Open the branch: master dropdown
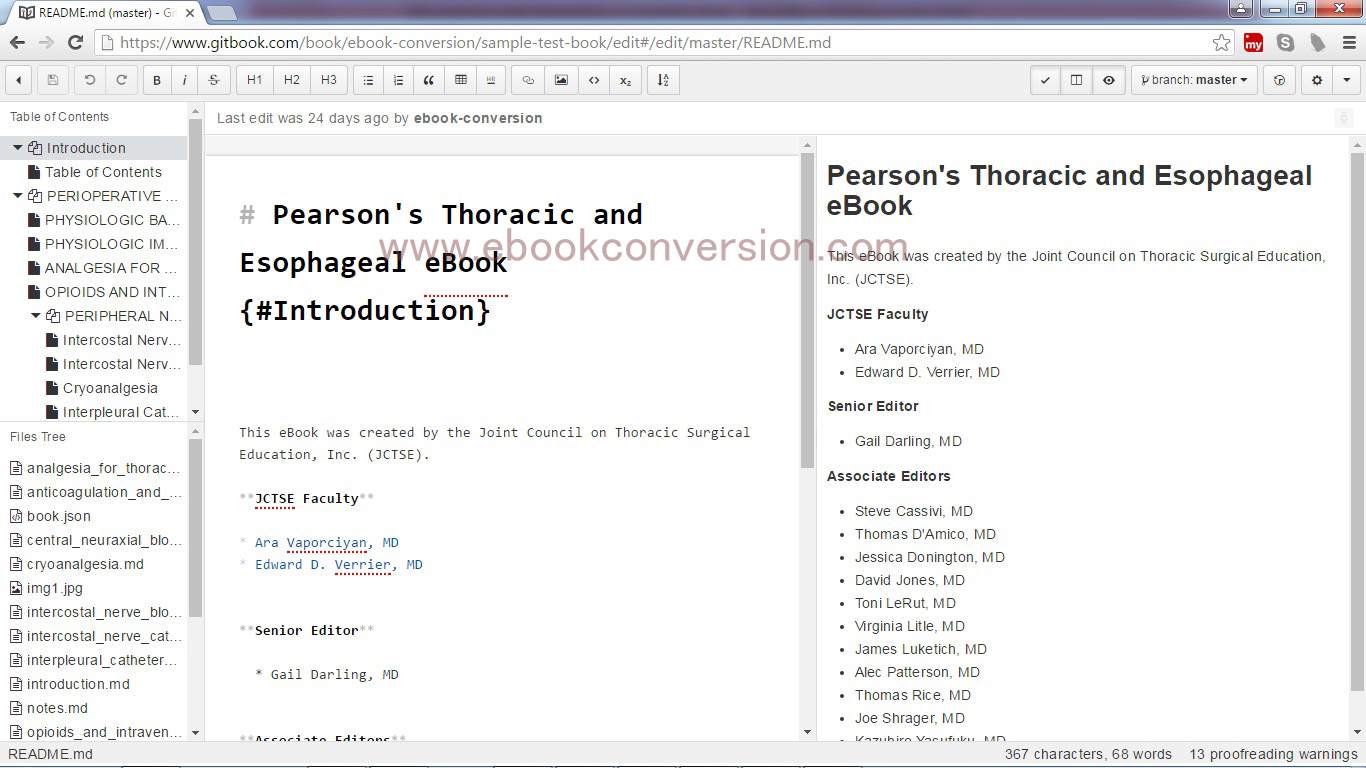The image size is (1366, 768). tap(1194, 80)
